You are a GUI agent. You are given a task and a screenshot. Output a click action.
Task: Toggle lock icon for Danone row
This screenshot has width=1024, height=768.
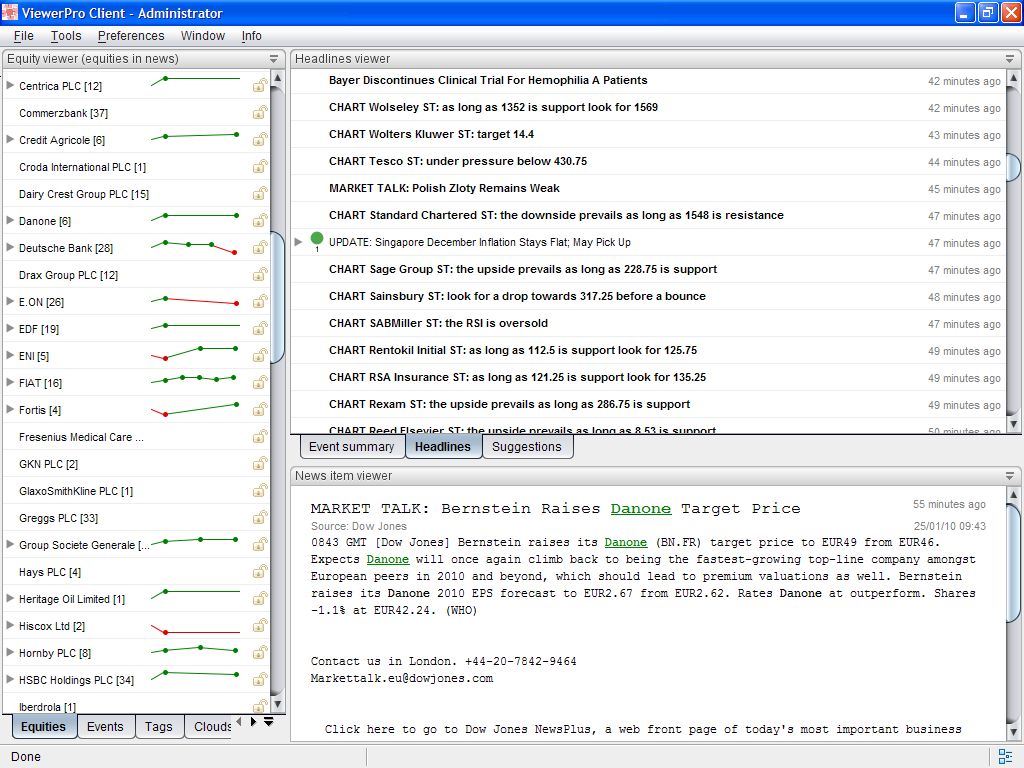point(260,221)
